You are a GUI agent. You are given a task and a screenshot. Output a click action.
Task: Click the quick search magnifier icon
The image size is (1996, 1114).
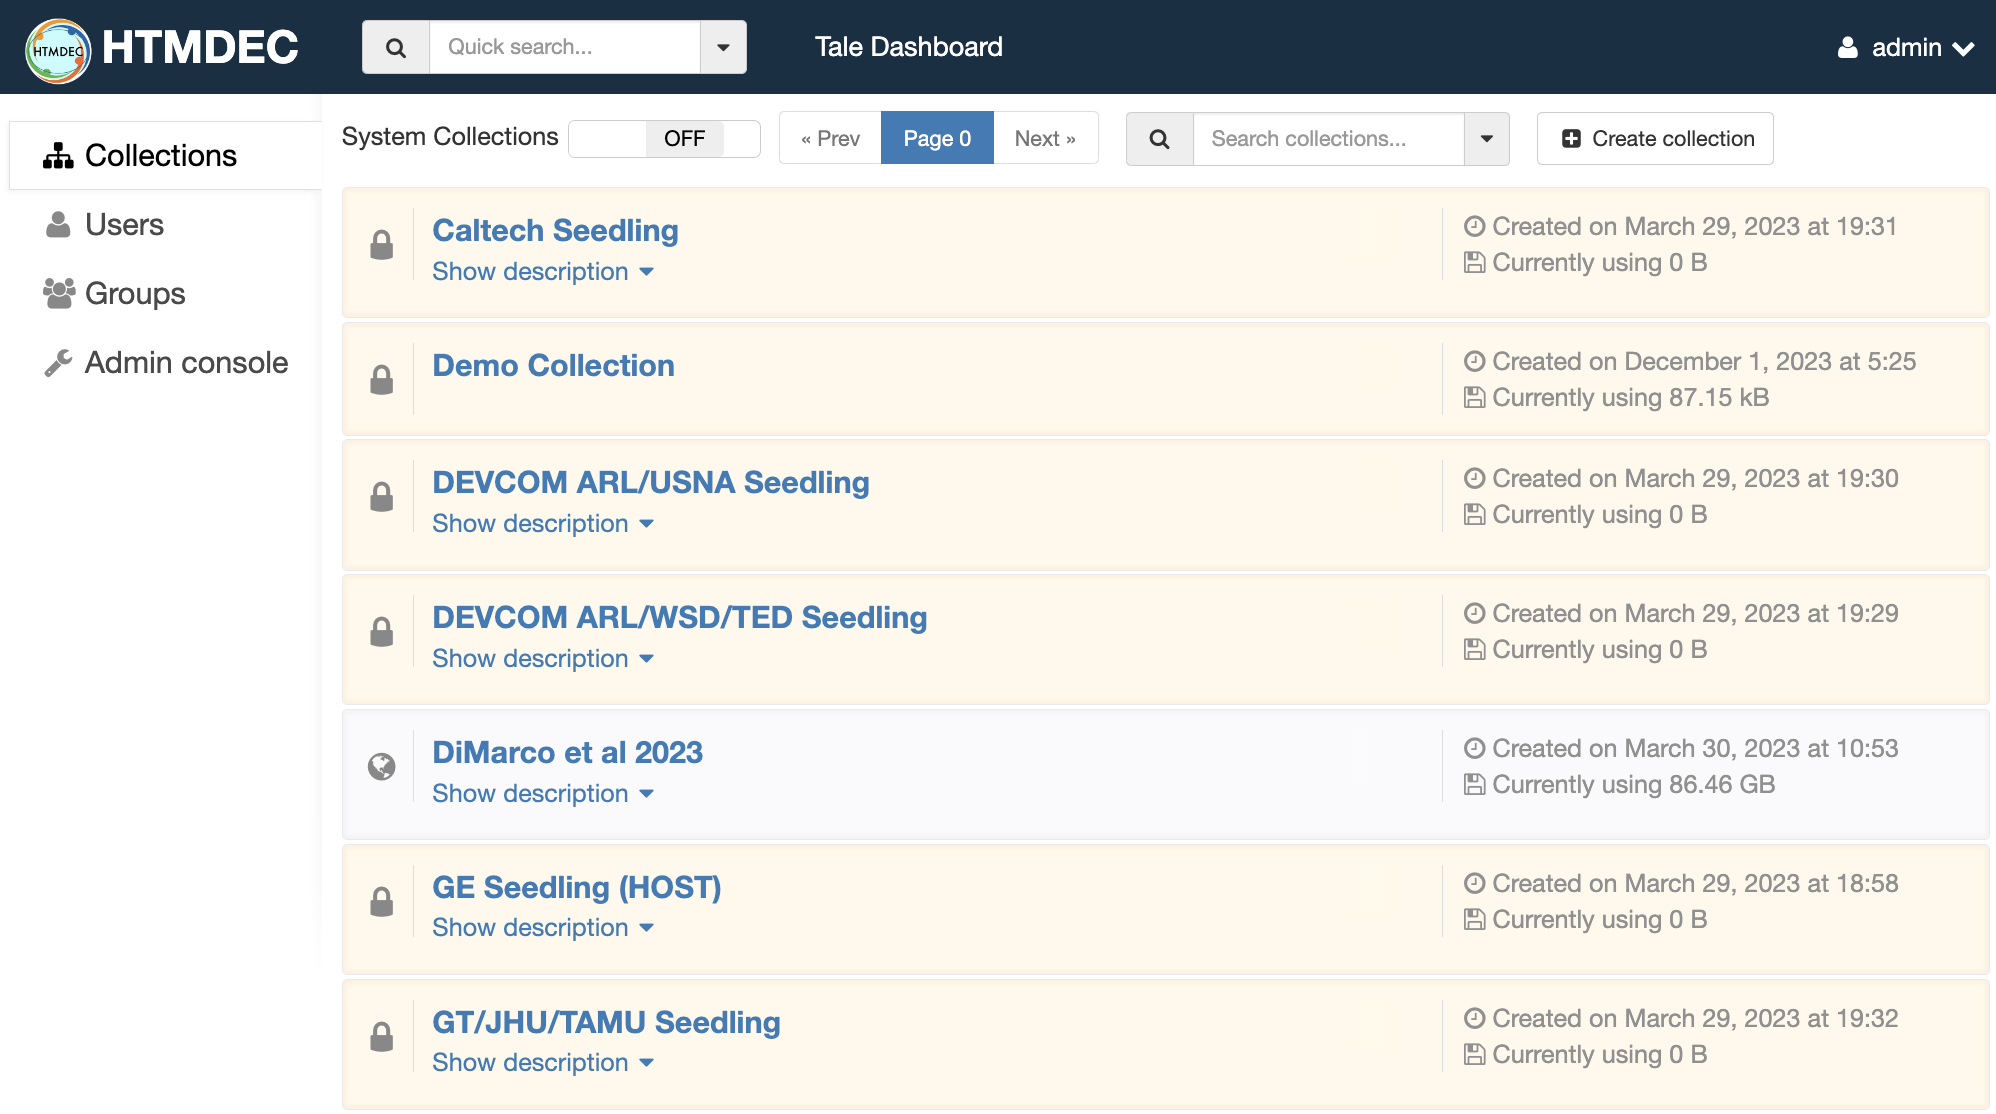396,47
